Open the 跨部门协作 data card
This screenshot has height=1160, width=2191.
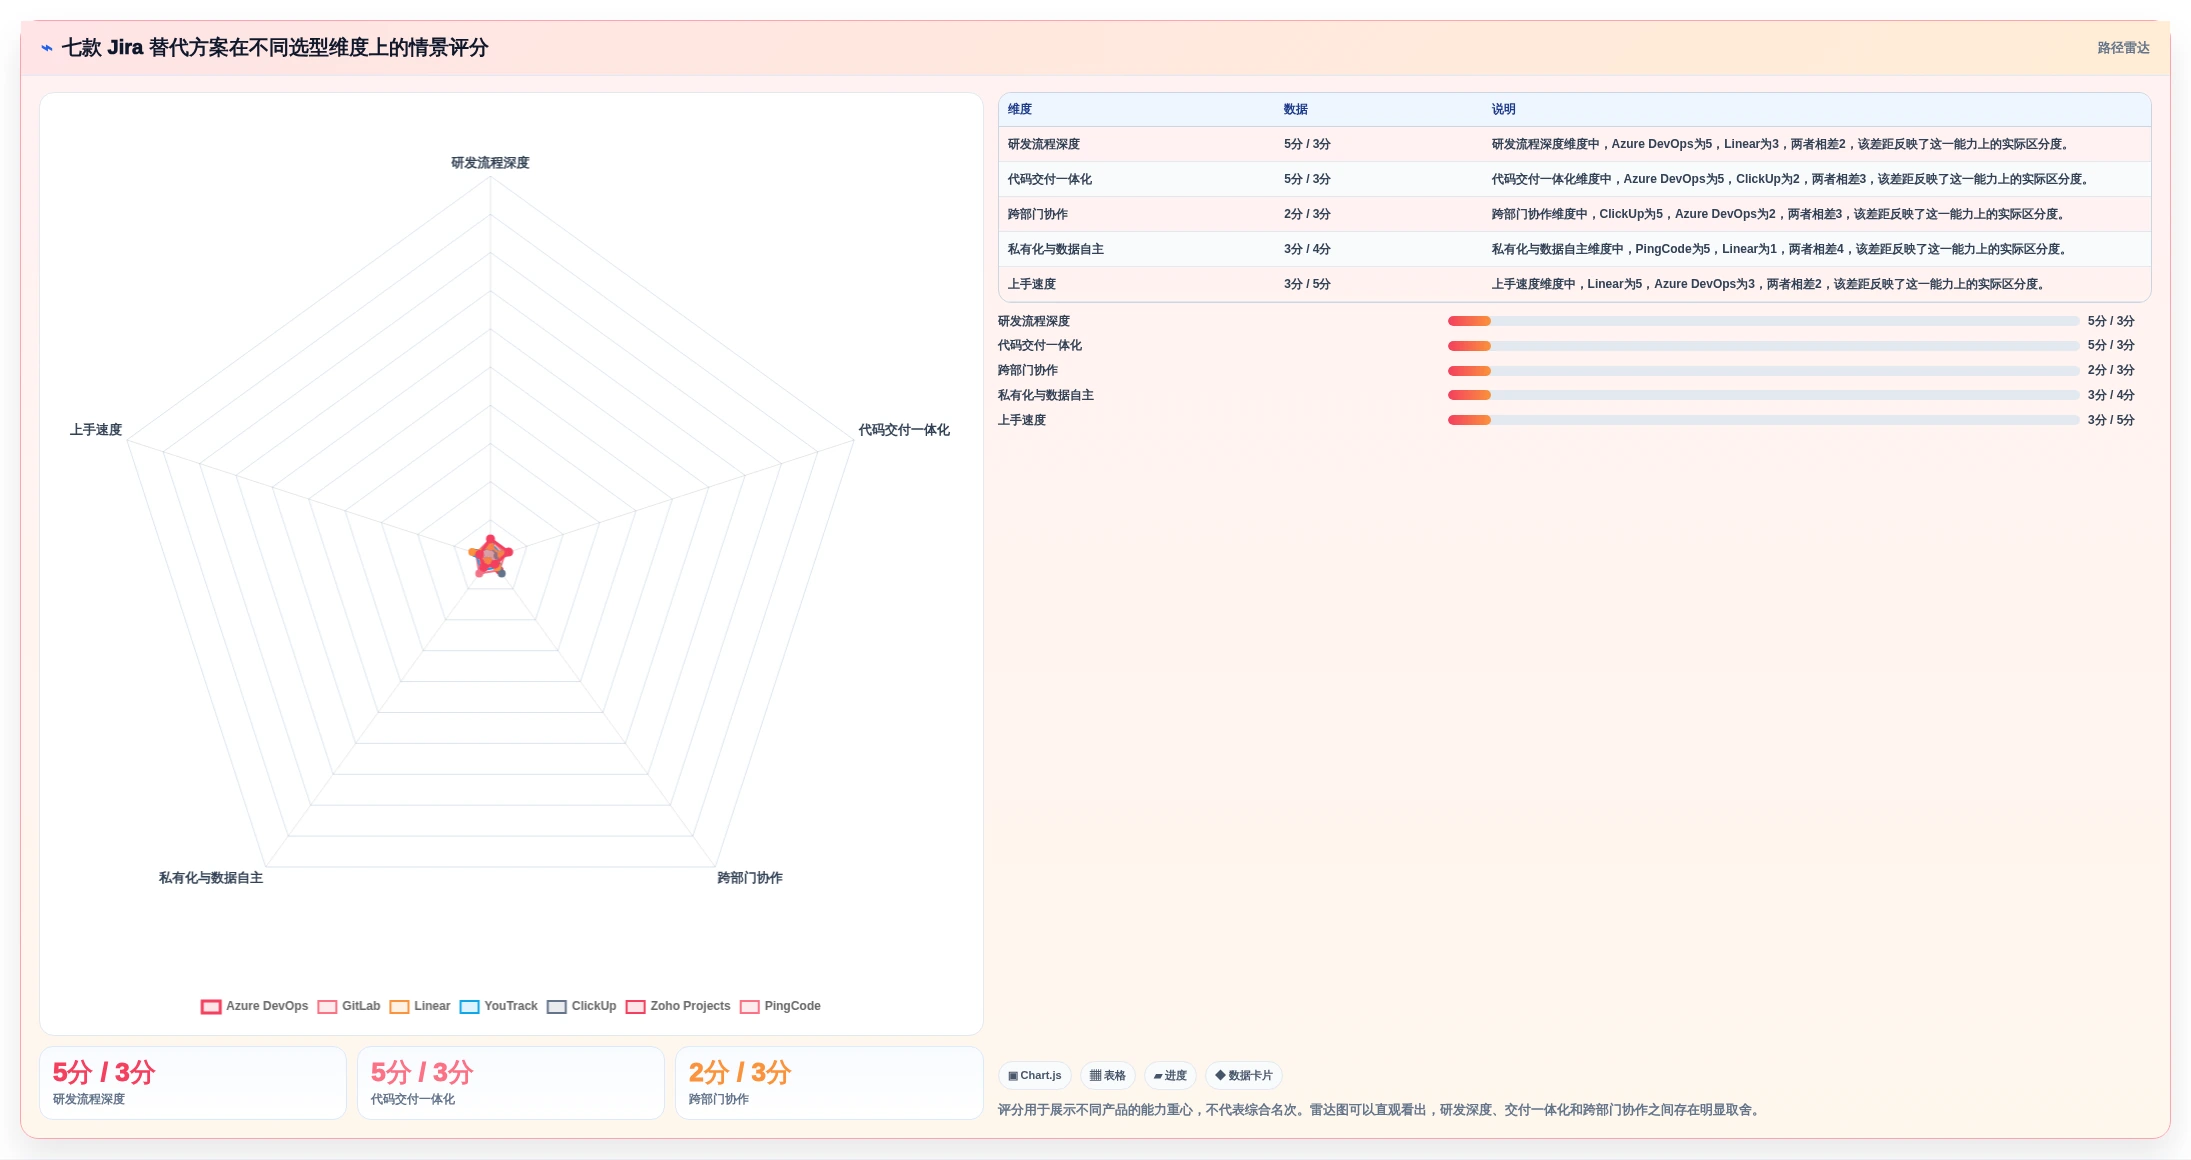click(829, 1083)
